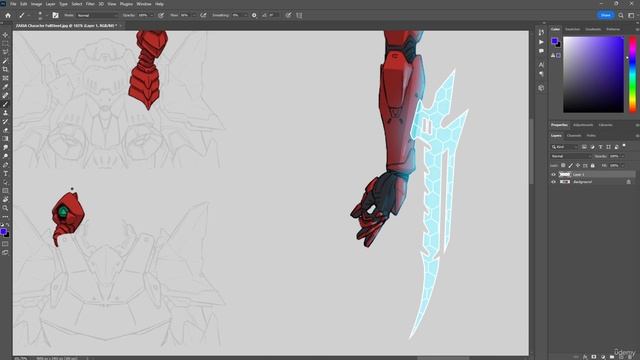
Task: Select the Layer 1 layer row
Action: click(x=593, y=175)
